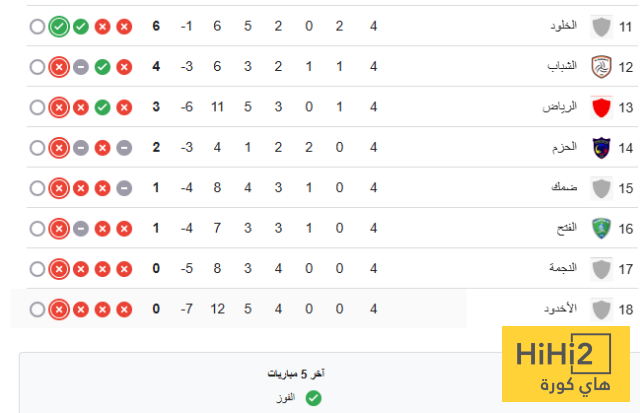Select the النجمة team crest
This screenshot has width=640, height=413.
(x=601, y=268)
